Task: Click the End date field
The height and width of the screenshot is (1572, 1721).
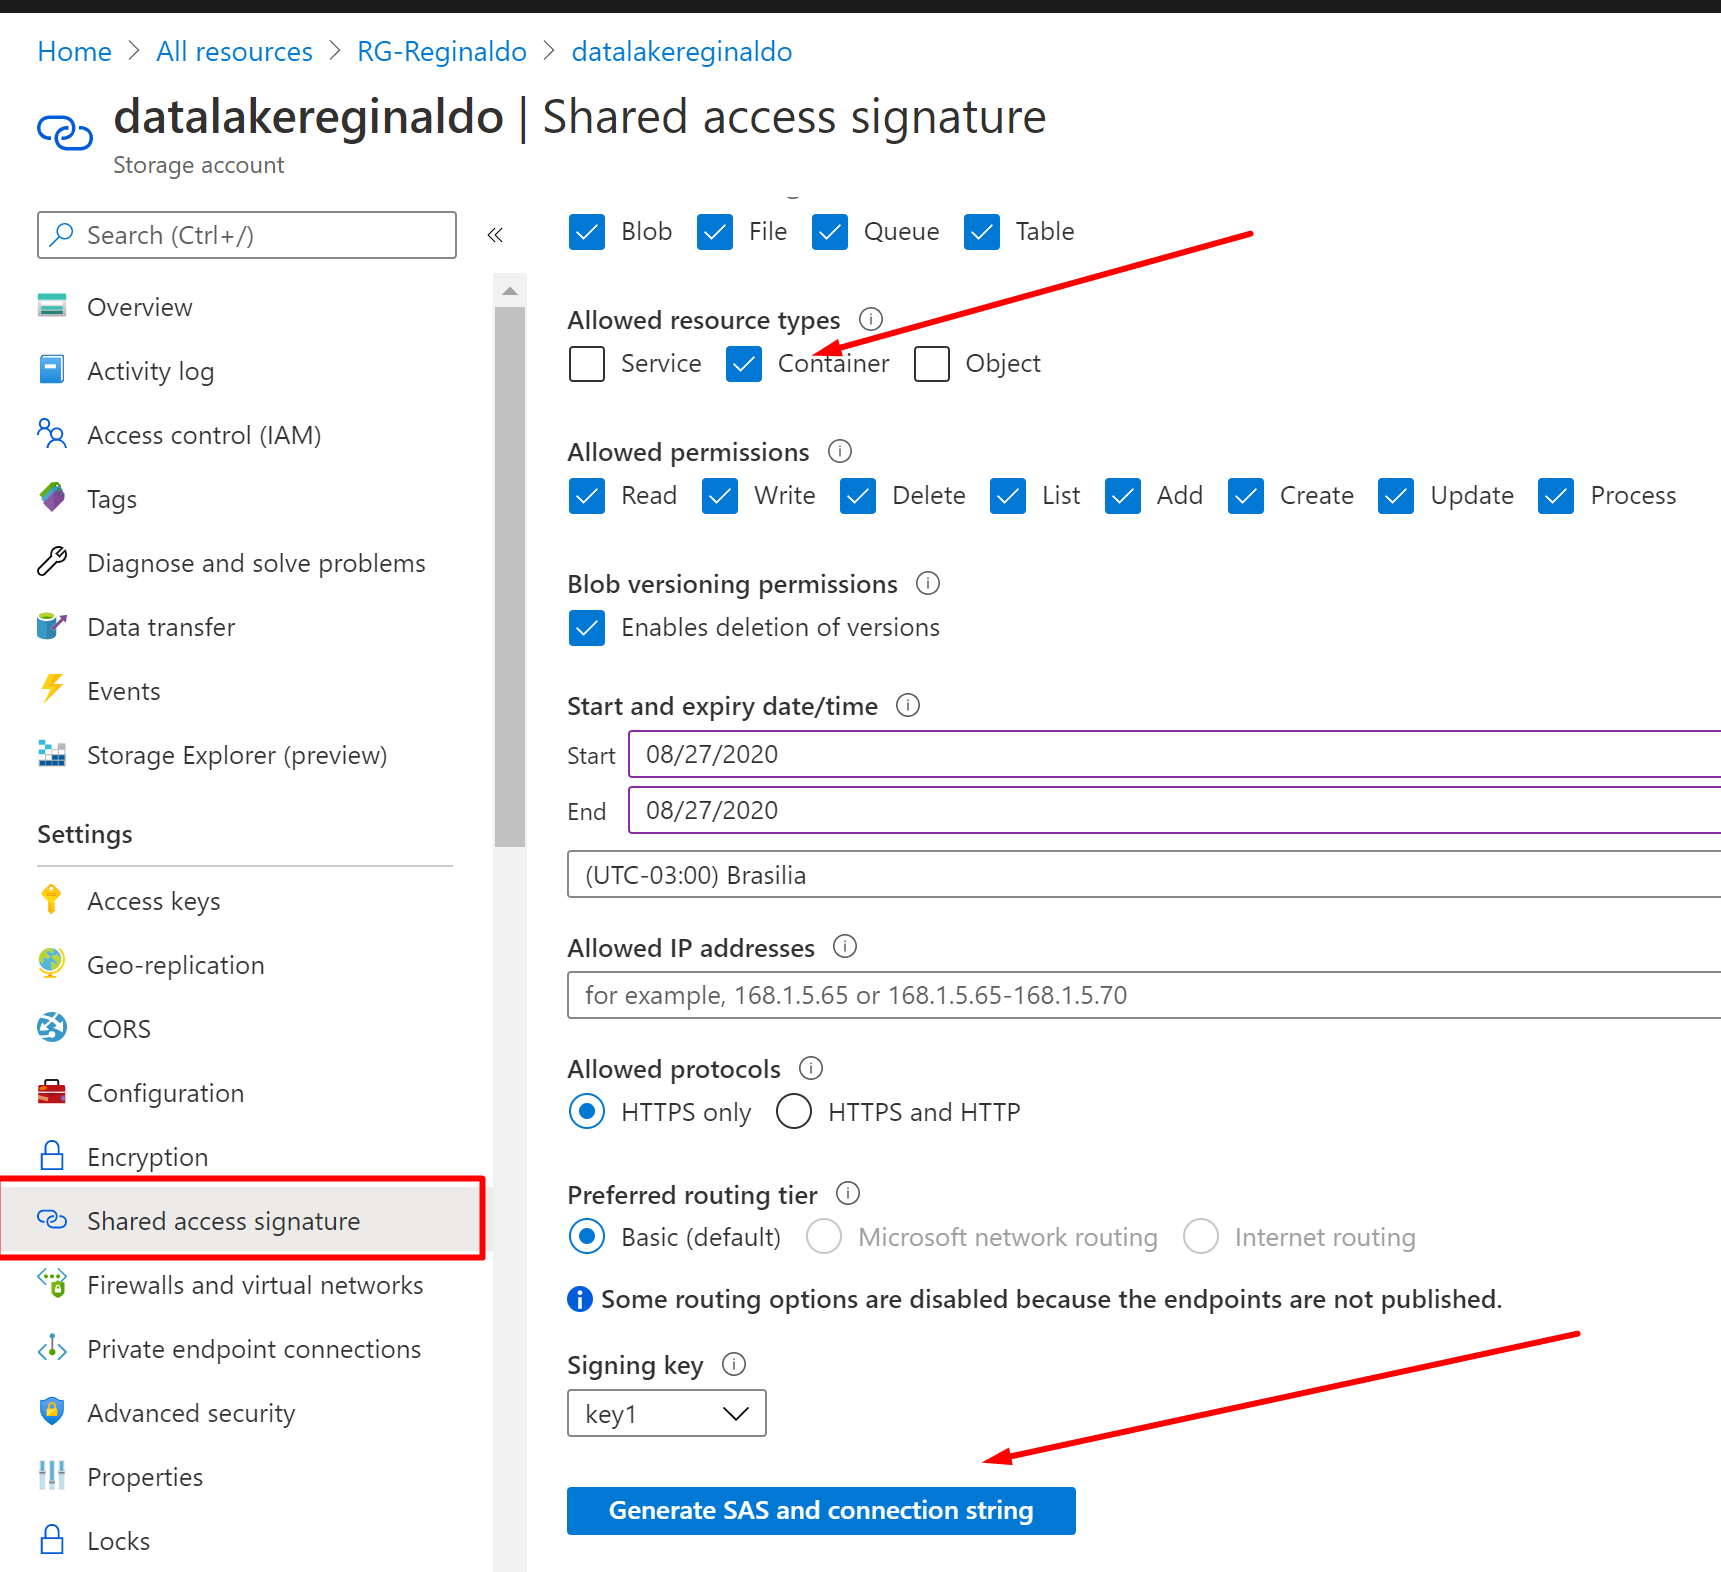Action: (1175, 810)
